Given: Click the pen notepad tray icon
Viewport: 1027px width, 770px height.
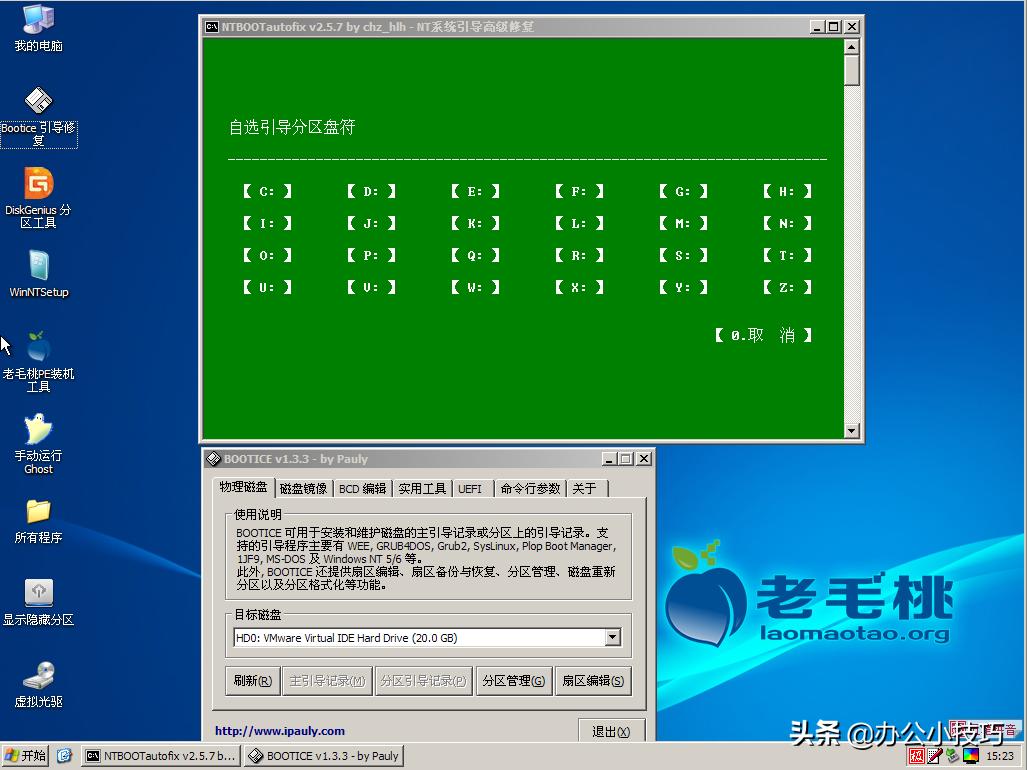Looking at the screenshot, I should [935, 756].
